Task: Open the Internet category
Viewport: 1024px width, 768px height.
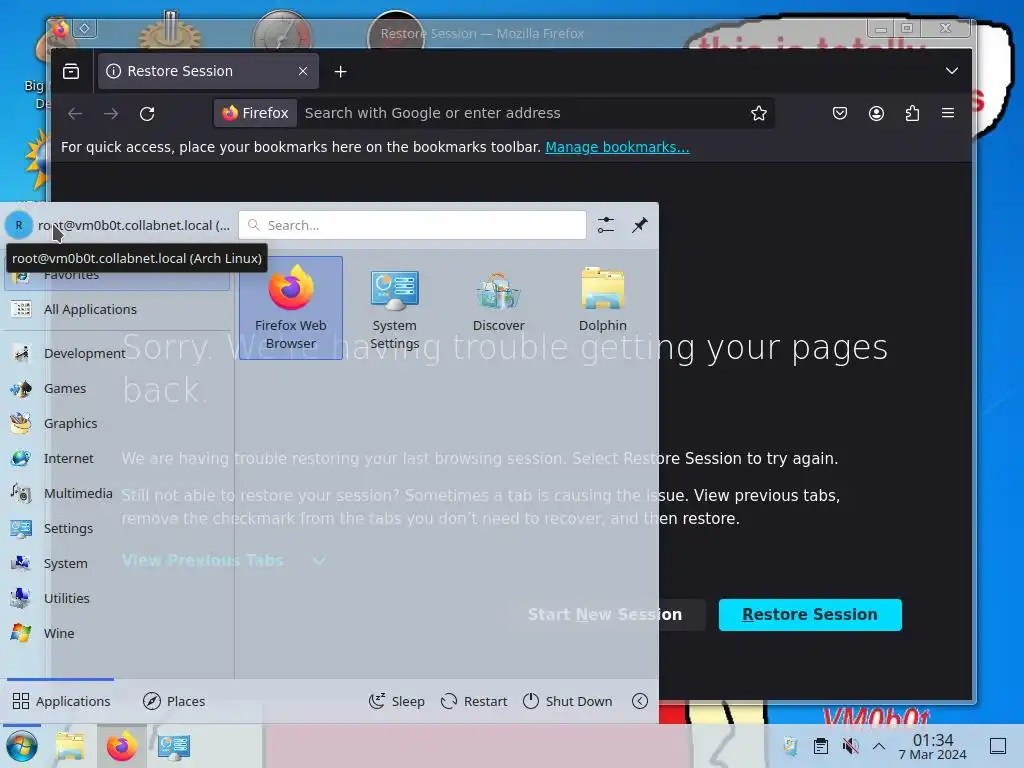Action: (118, 458)
